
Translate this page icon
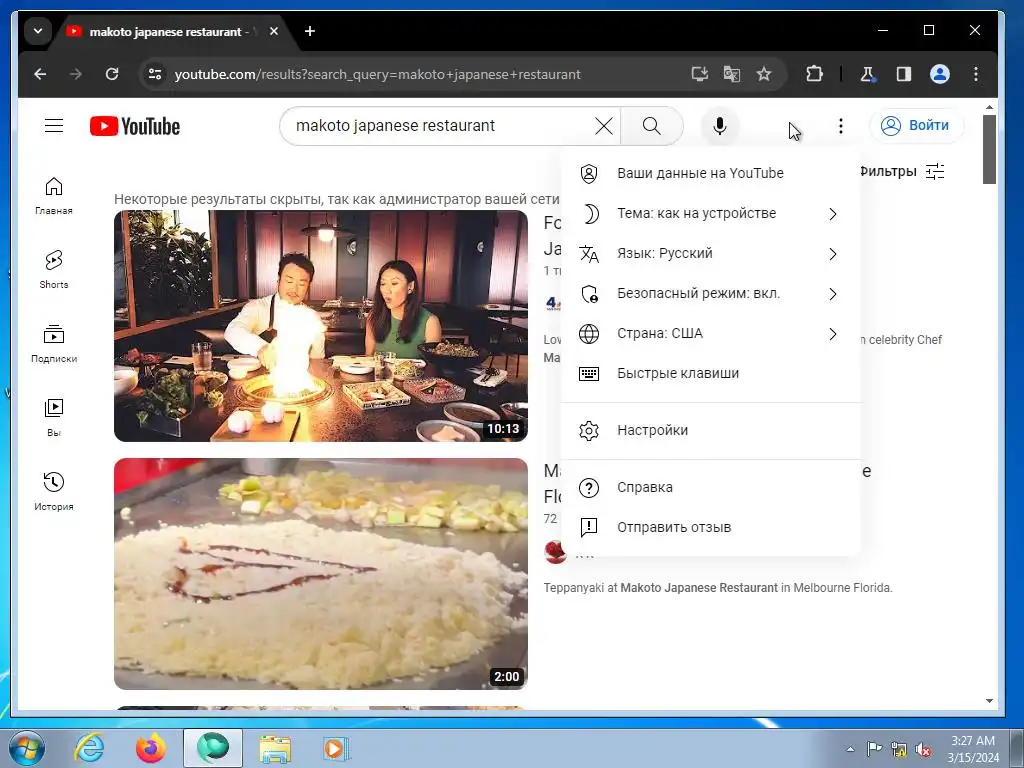tap(731, 74)
